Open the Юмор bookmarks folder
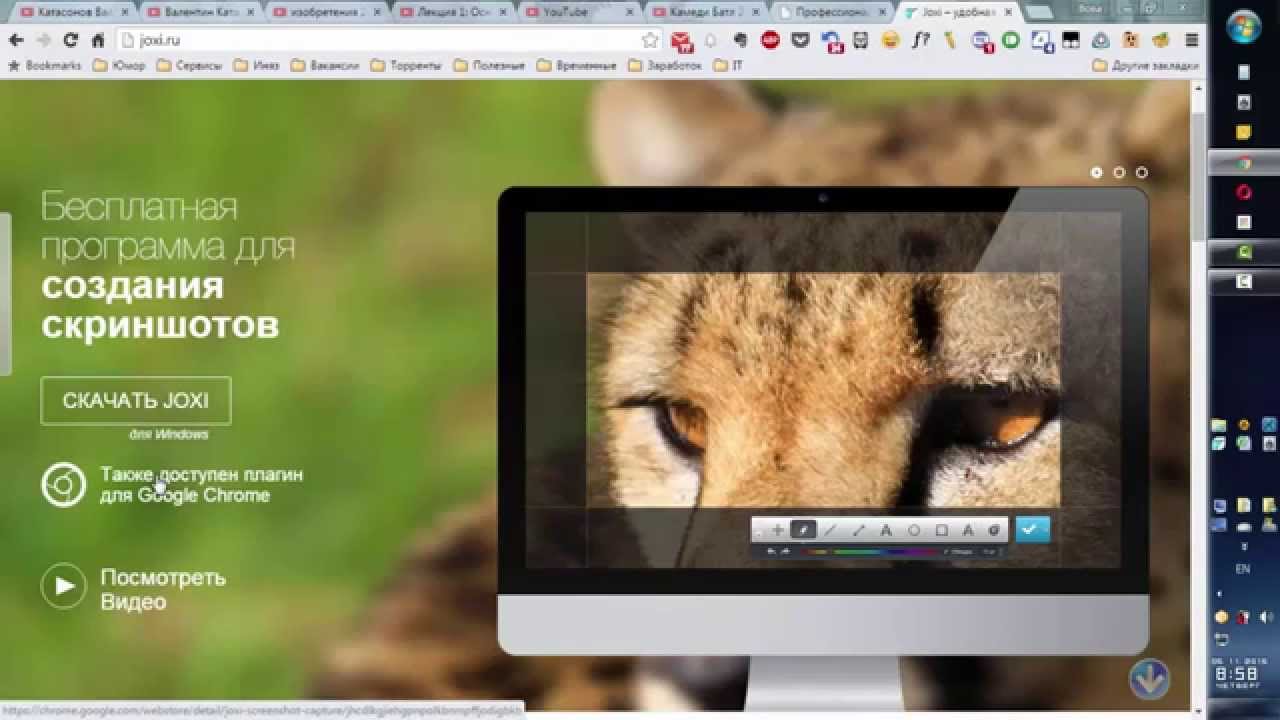The width and height of the screenshot is (1280, 720). 119,66
